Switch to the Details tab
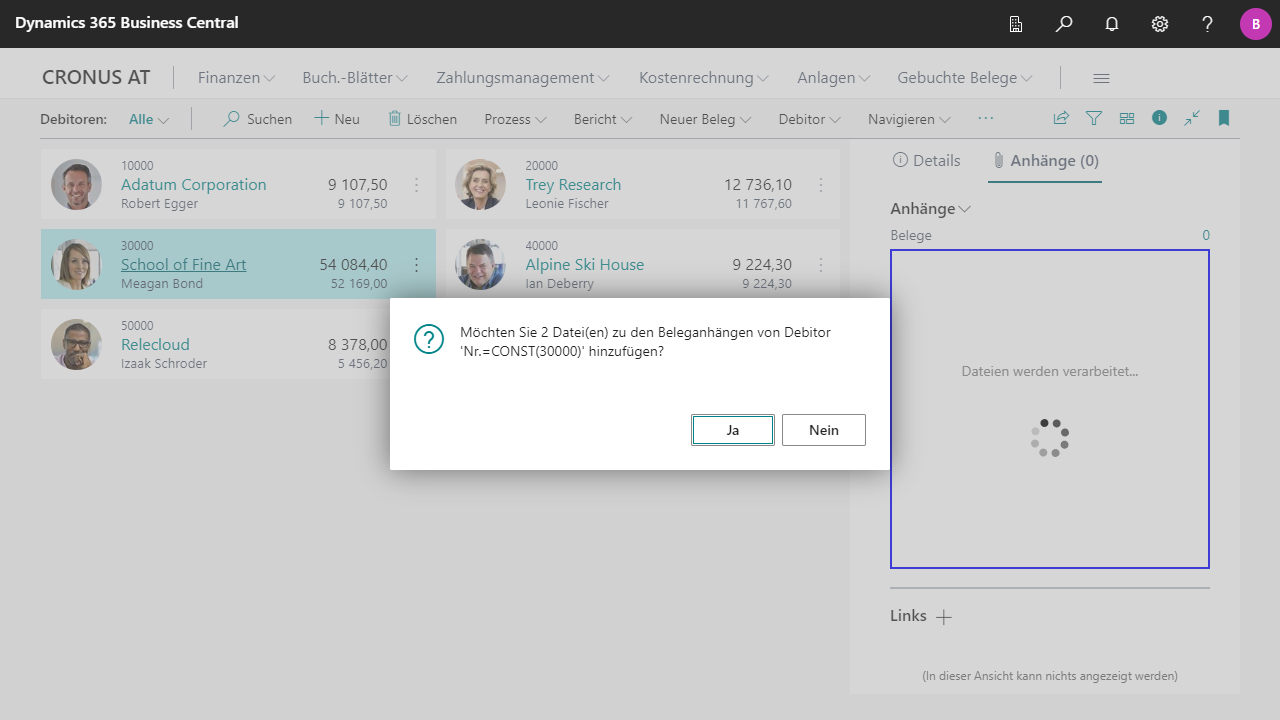Screen dimensions: 1280x720 coord(926,161)
